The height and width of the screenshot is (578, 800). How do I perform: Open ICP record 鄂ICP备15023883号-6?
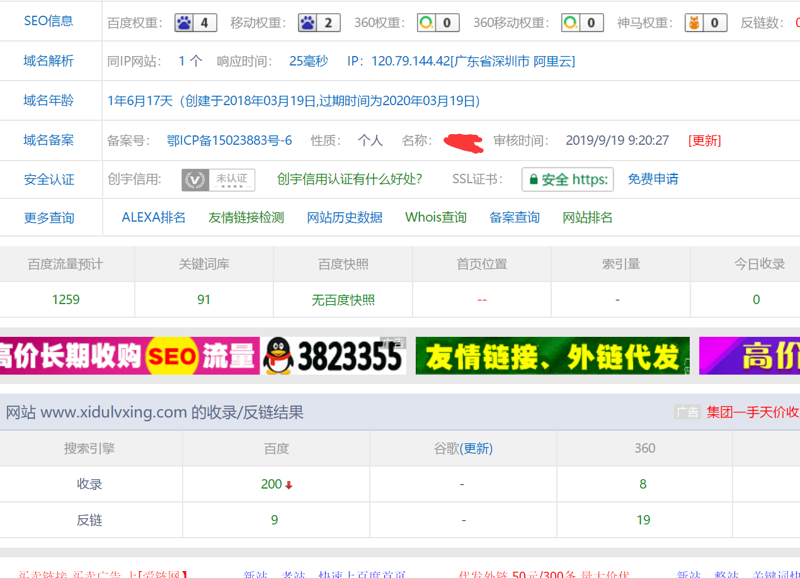[230, 140]
